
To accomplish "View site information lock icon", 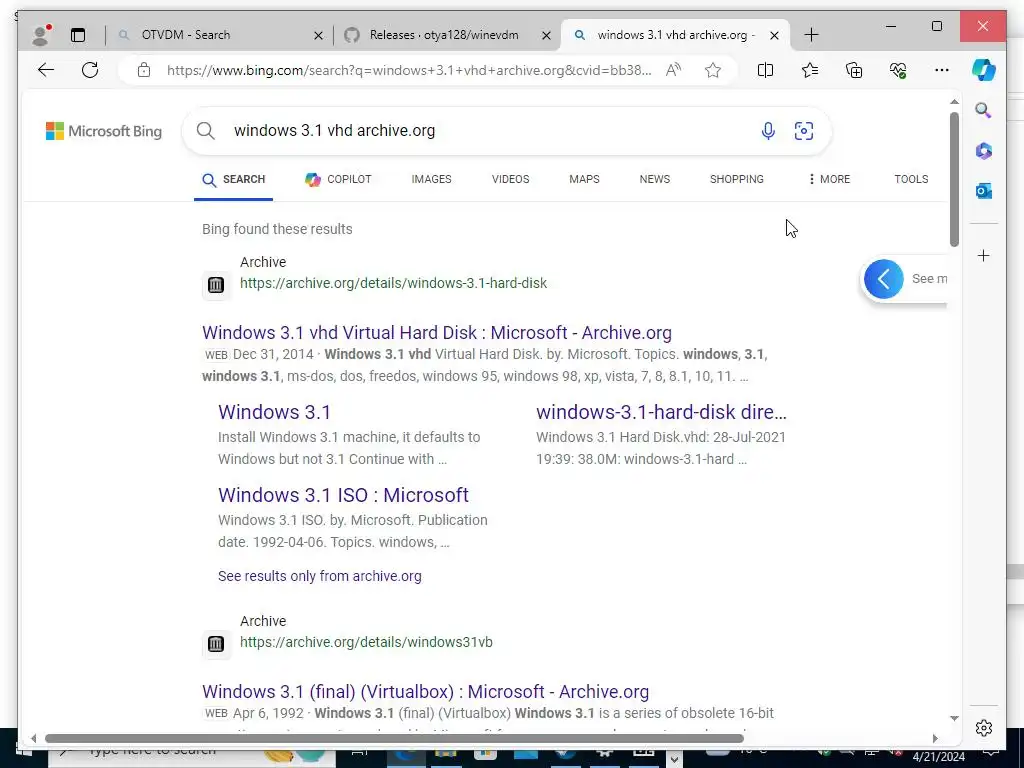I will click(x=144, y=70).
